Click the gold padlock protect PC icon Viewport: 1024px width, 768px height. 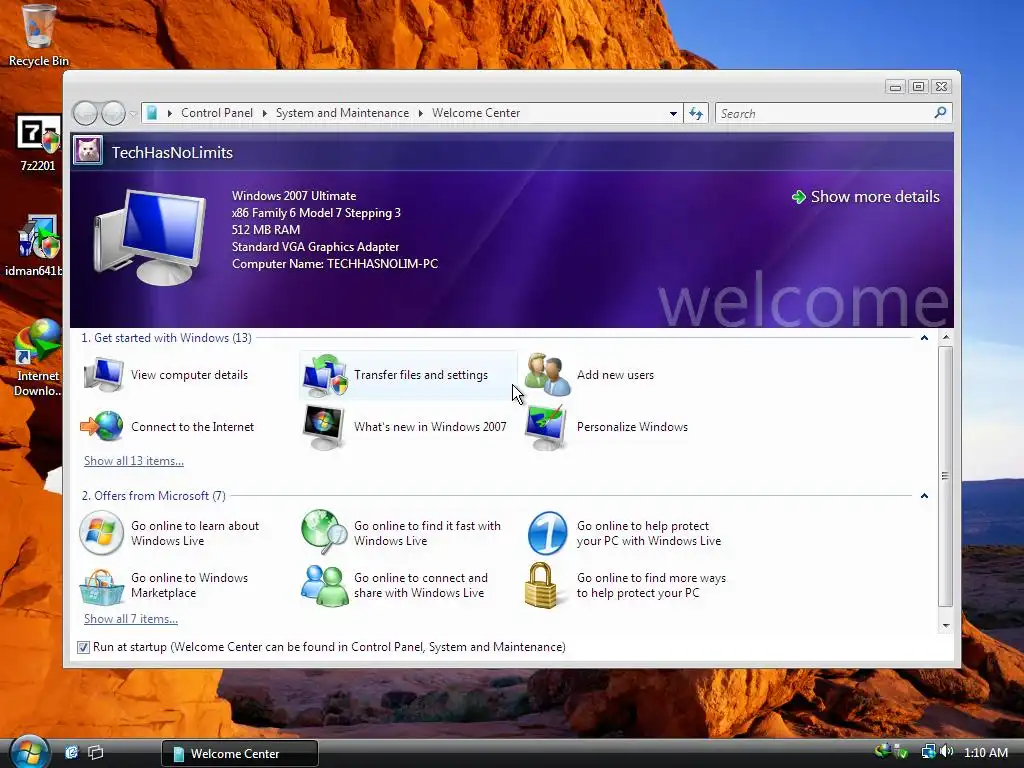(x=541, y=586)
